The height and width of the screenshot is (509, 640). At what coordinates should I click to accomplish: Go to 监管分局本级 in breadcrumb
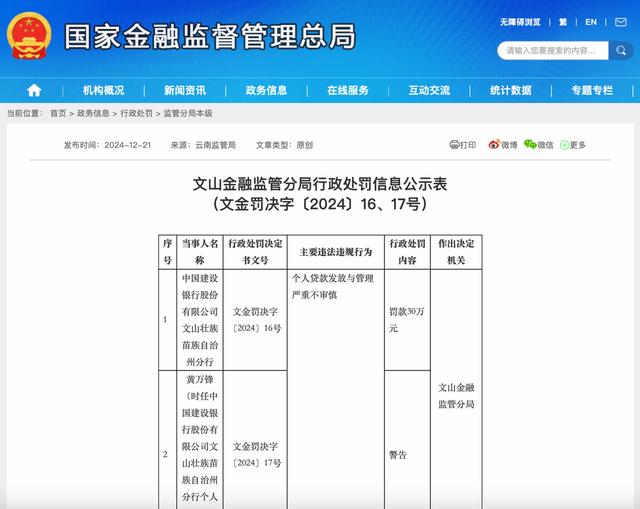188,113
